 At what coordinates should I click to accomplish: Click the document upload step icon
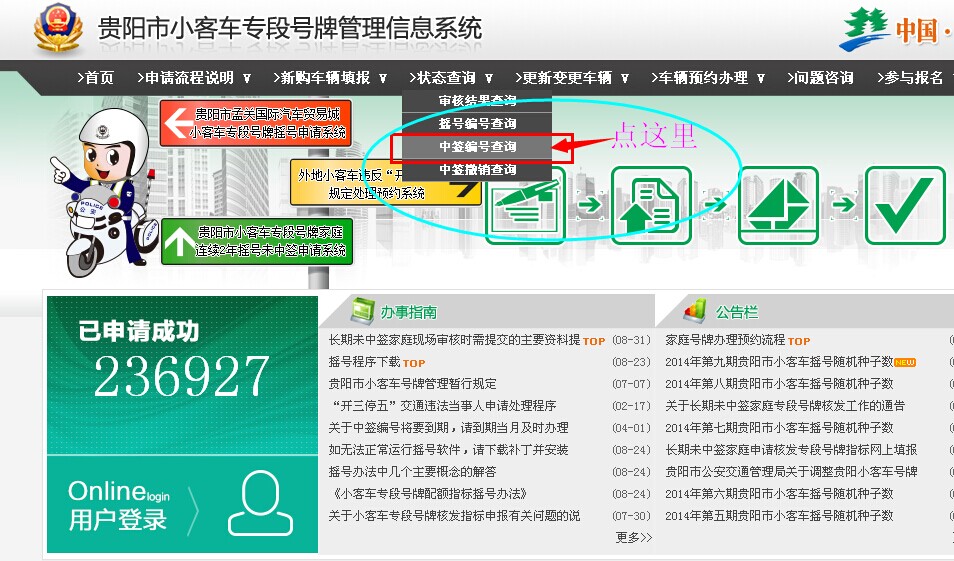point(651,204)
